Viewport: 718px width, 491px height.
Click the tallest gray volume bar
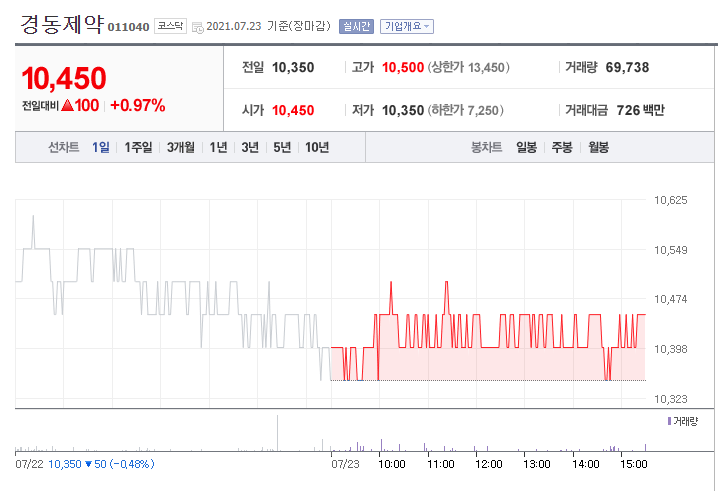[x=277, y=433]
